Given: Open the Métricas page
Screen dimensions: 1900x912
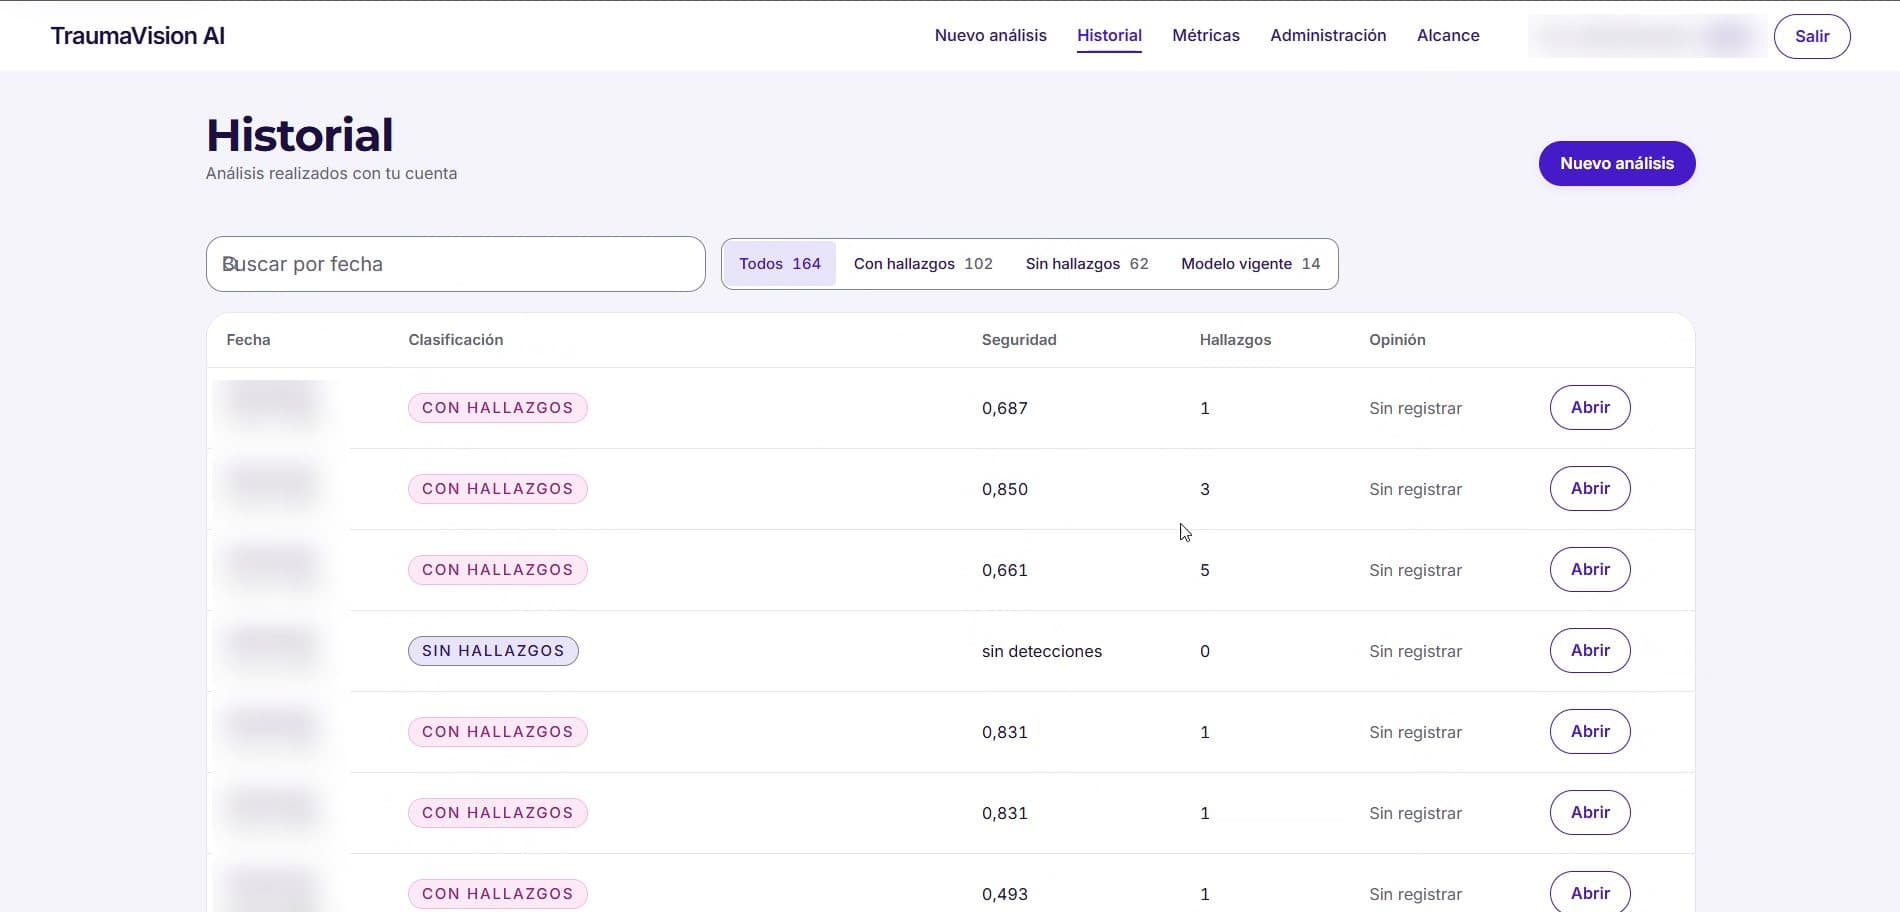Looking at the screenshot, I should (x=1206, y=36).
